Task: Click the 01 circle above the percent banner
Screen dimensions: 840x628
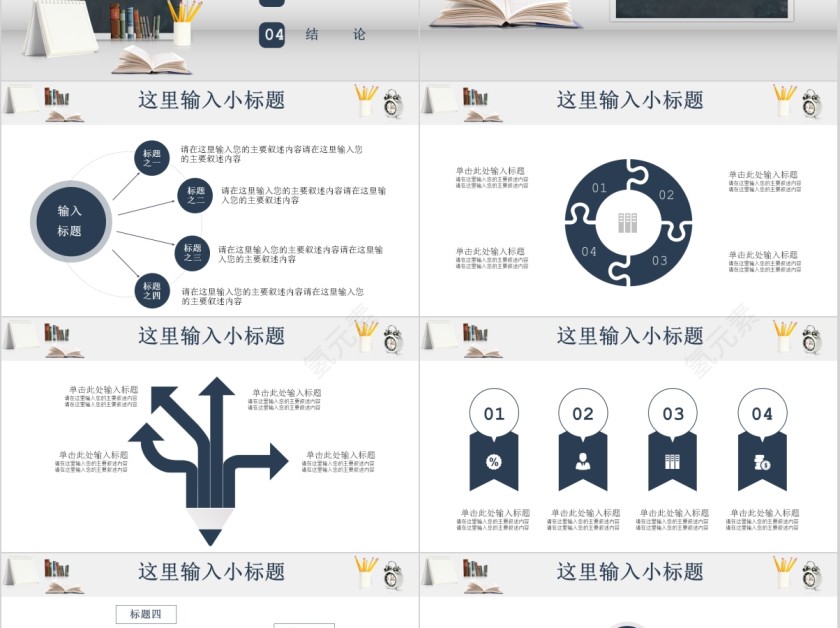Action: [x=494, y=413]
